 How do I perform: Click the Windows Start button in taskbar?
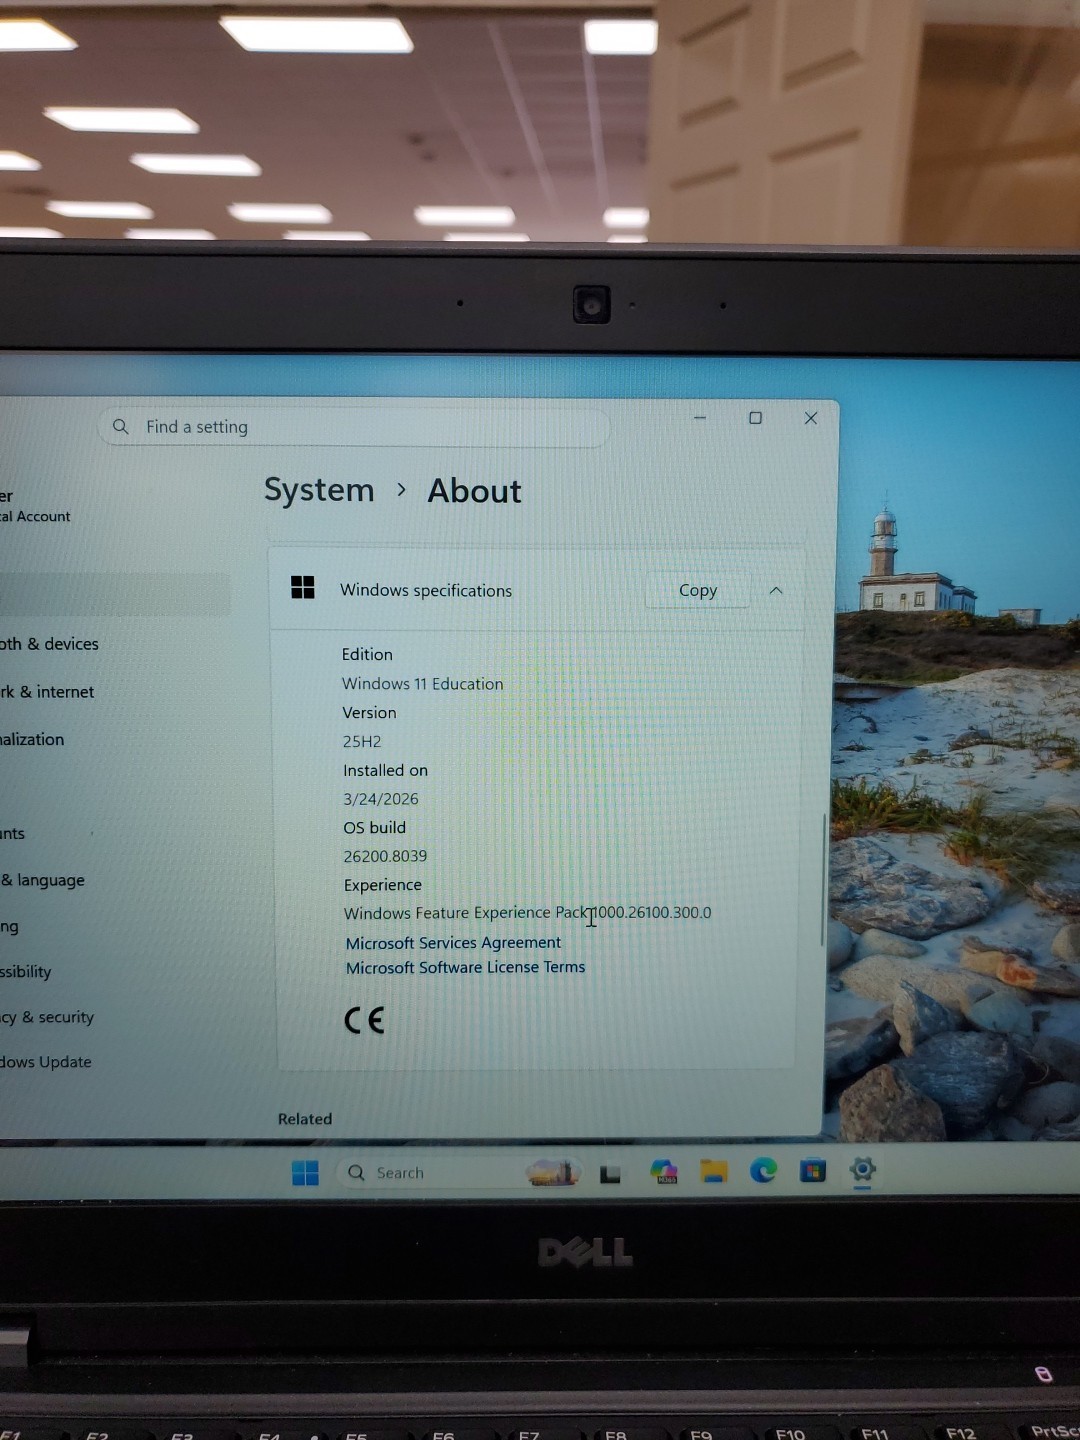pos(305,1172)
